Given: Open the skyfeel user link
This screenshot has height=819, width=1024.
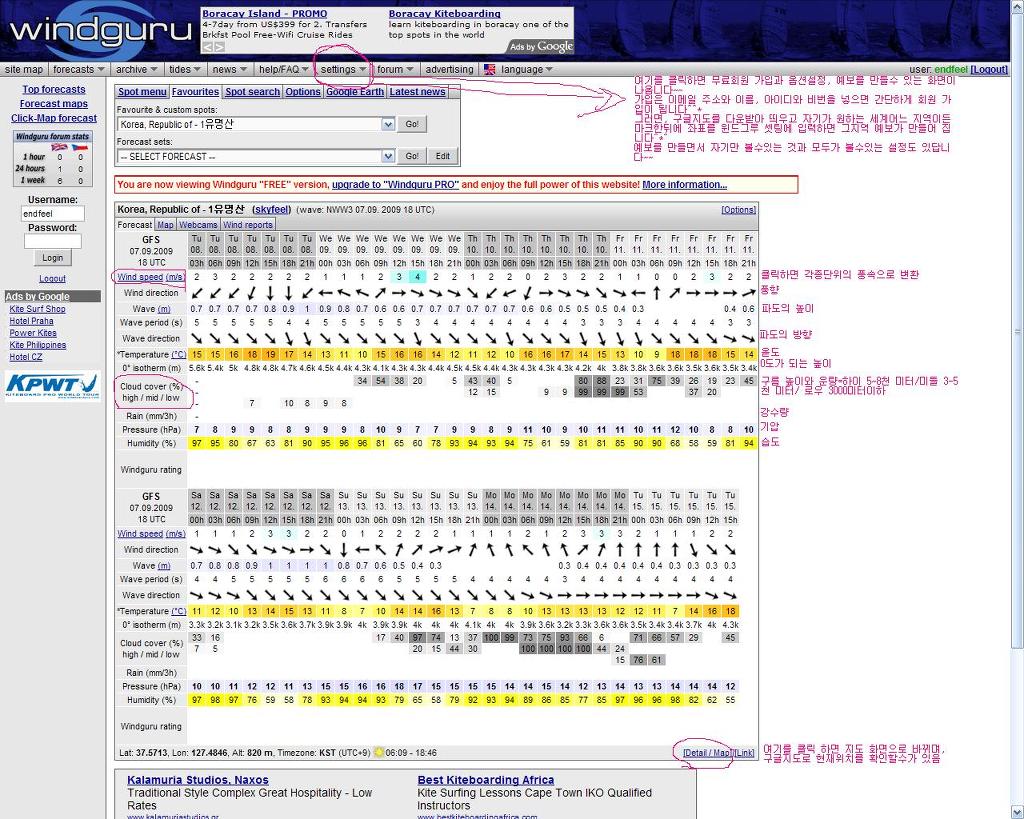Looking at the screenshot, I should pos(272,210).
